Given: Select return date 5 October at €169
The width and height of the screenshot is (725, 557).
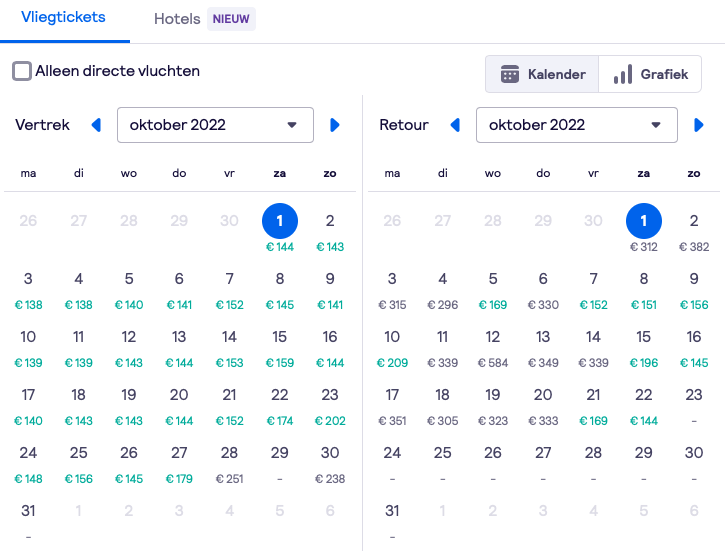Looking at the screenshot, I should 493,286.
